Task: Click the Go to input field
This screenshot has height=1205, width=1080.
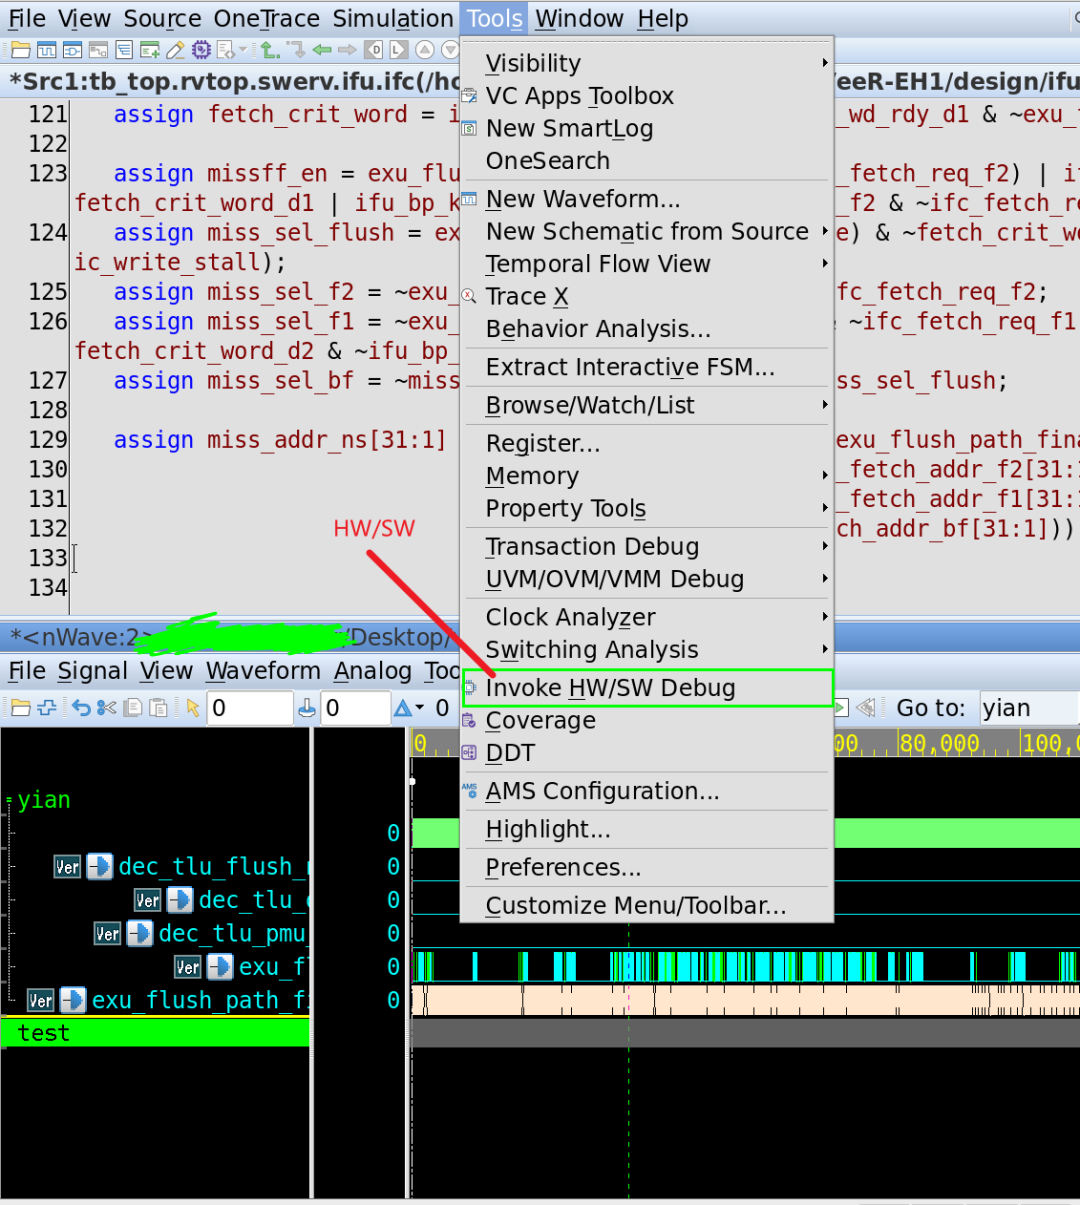Action: (1029, 708)
